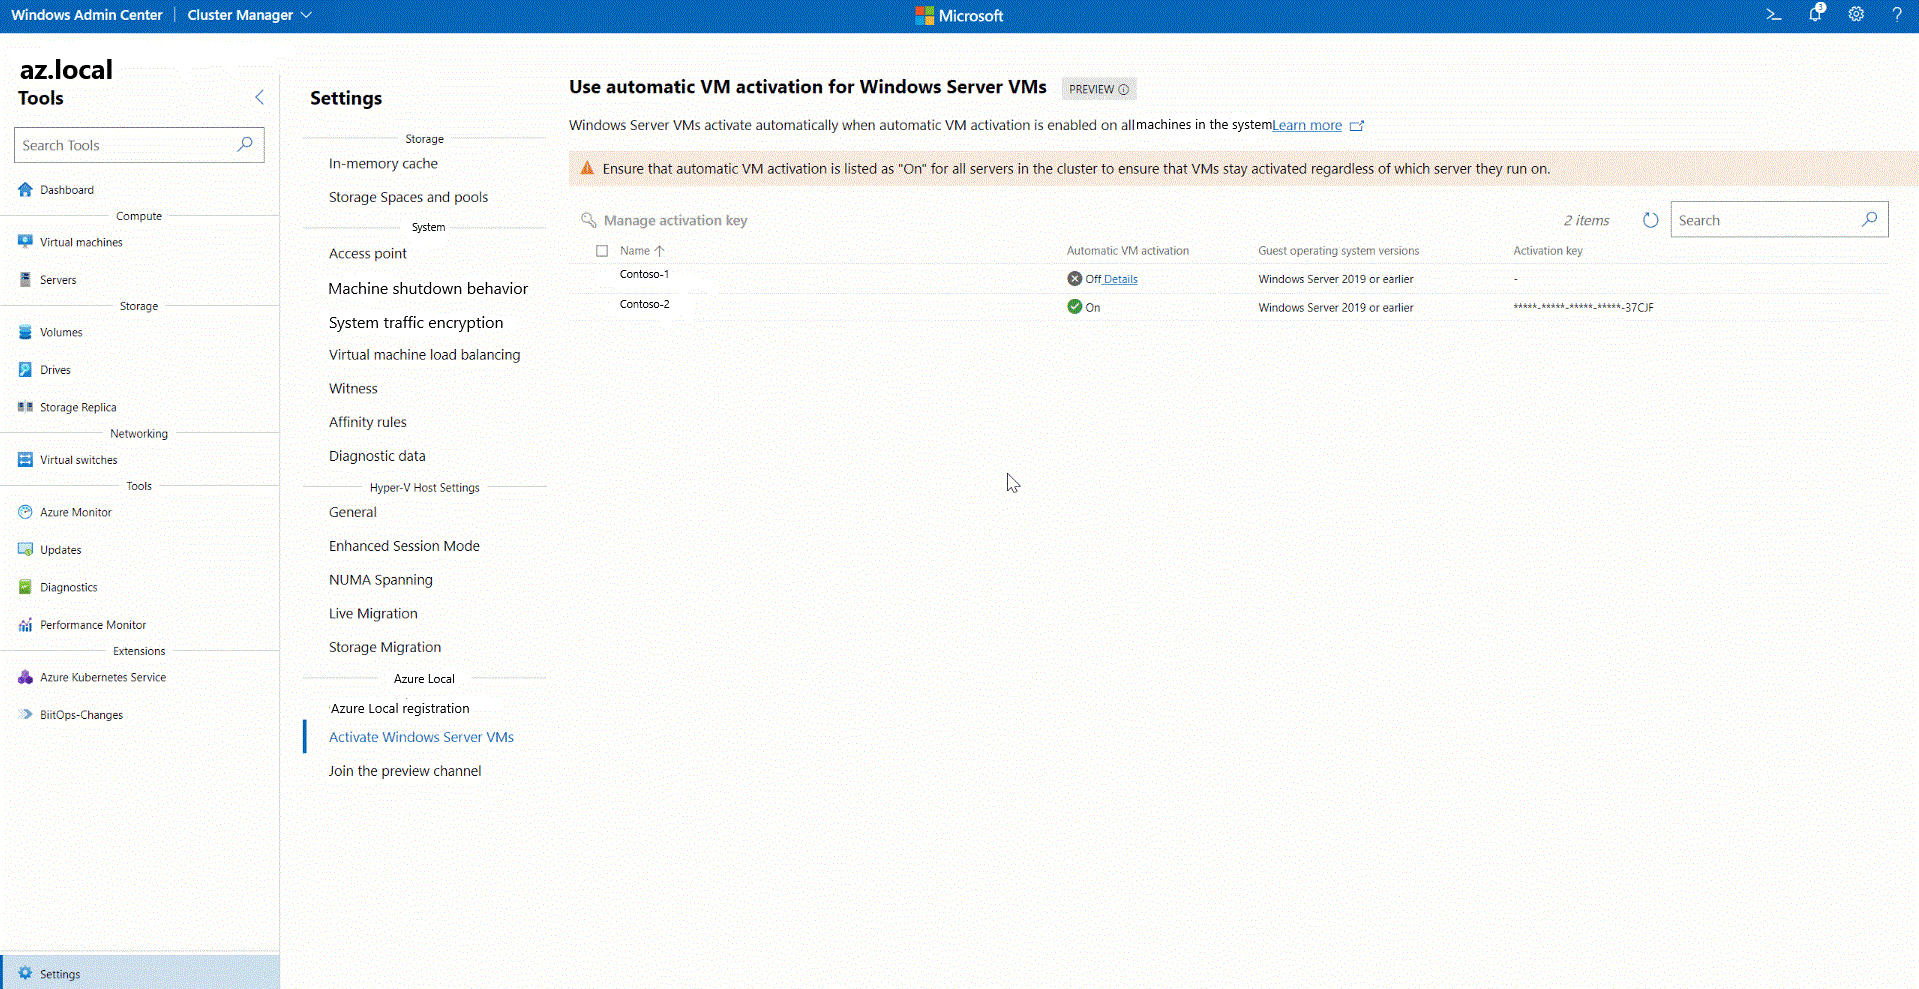
Task: Select Witness settings
Action: [x=353, y=389]
